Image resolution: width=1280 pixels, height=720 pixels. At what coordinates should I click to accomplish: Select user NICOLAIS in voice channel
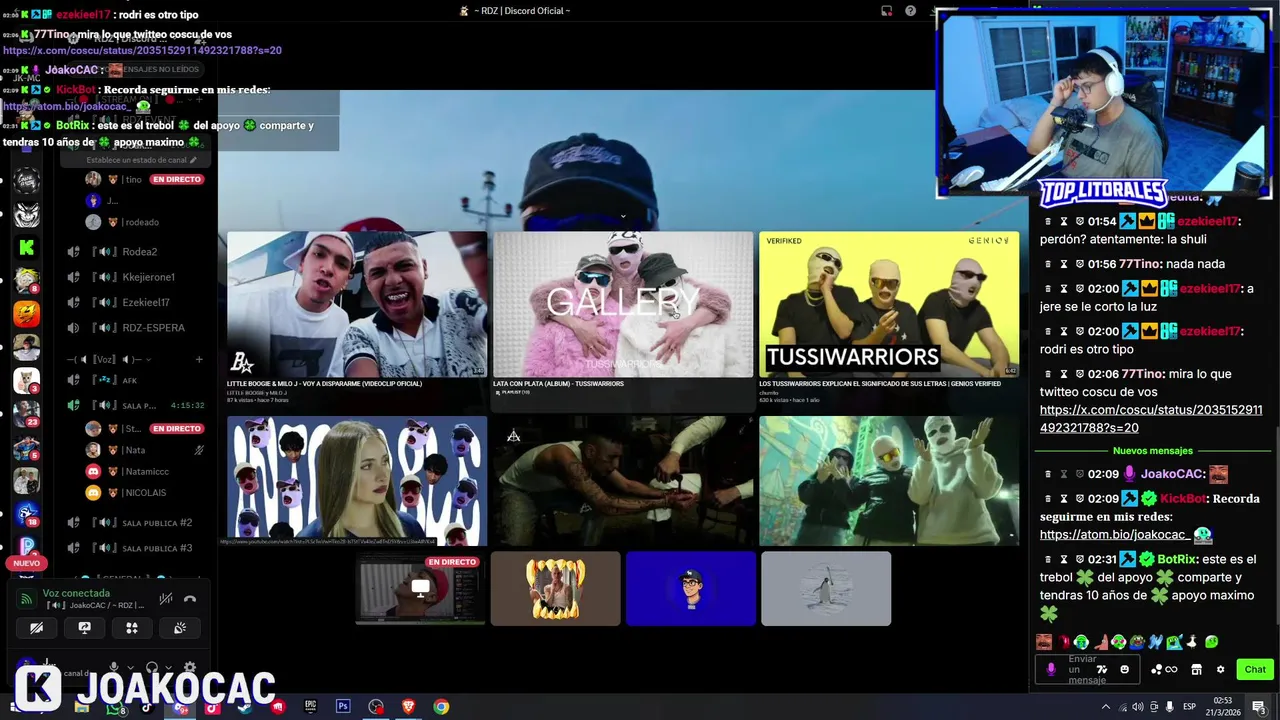(145, 493)
